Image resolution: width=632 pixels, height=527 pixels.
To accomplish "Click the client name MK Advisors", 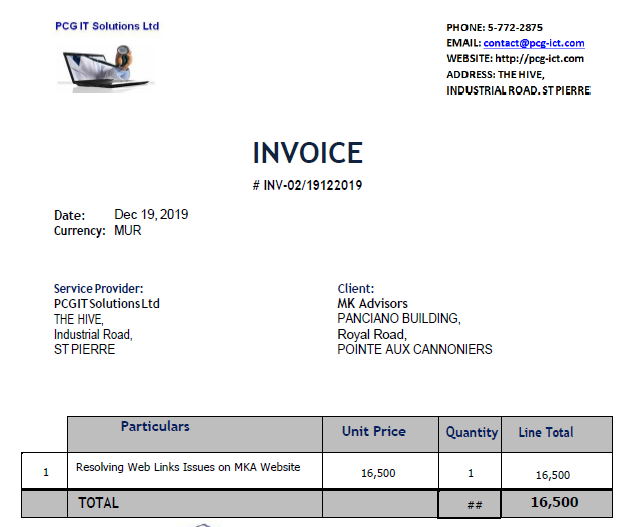I will 372,303.
